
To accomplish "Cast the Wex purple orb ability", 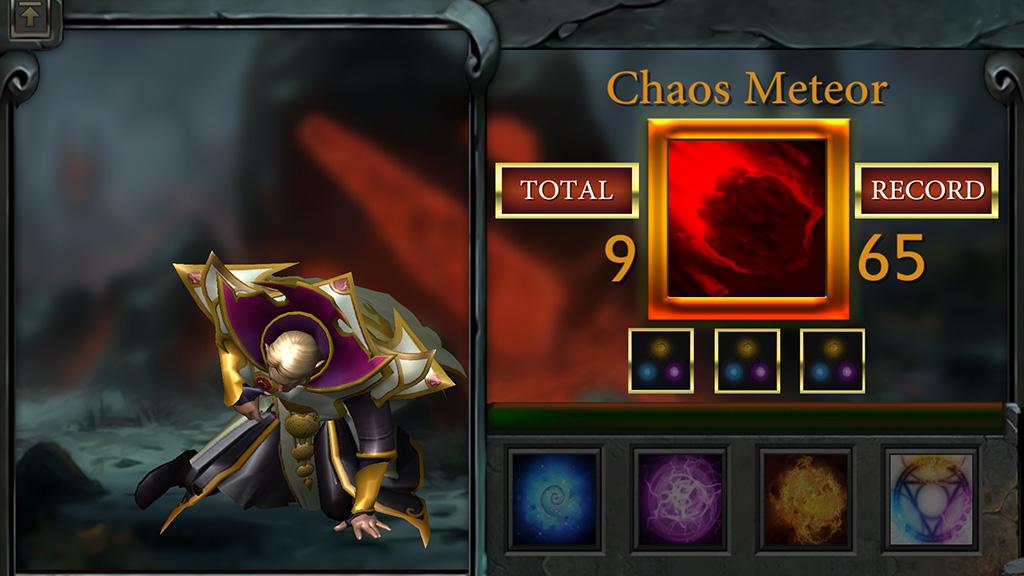I will point(680,499).
